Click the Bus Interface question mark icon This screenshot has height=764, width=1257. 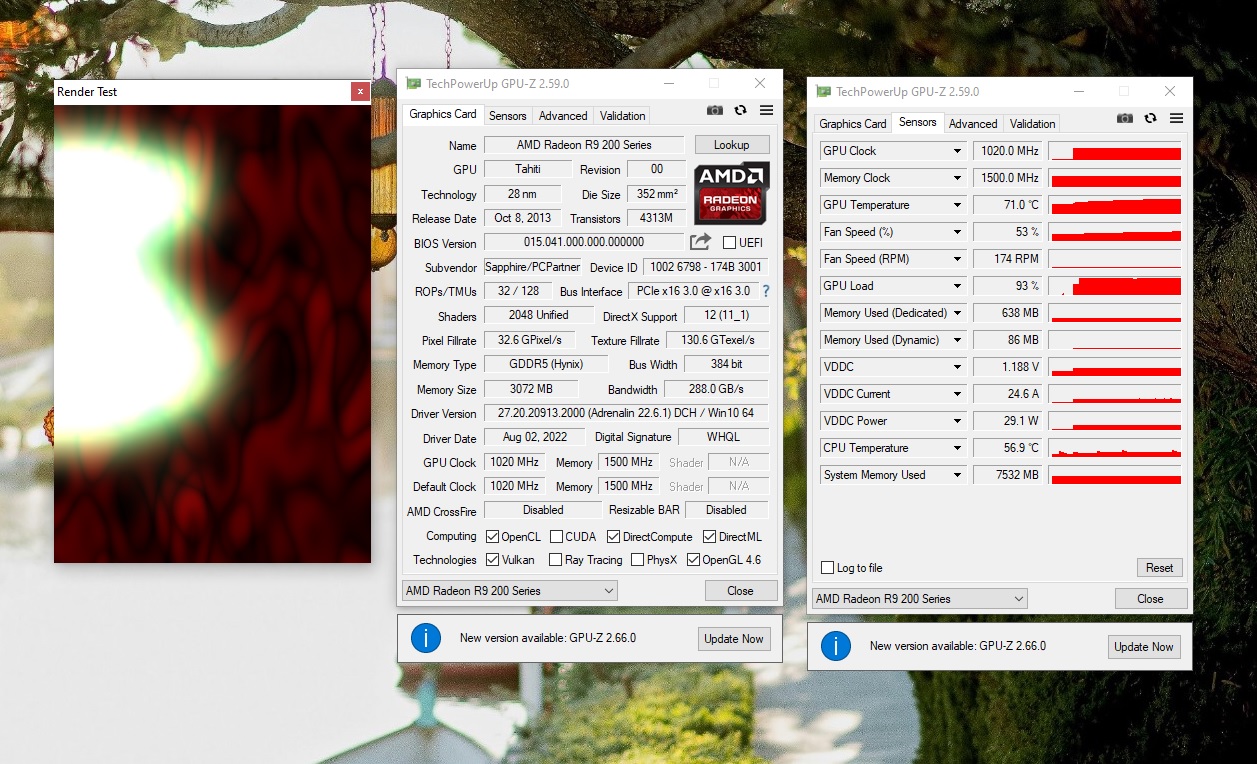coord(766,291)
